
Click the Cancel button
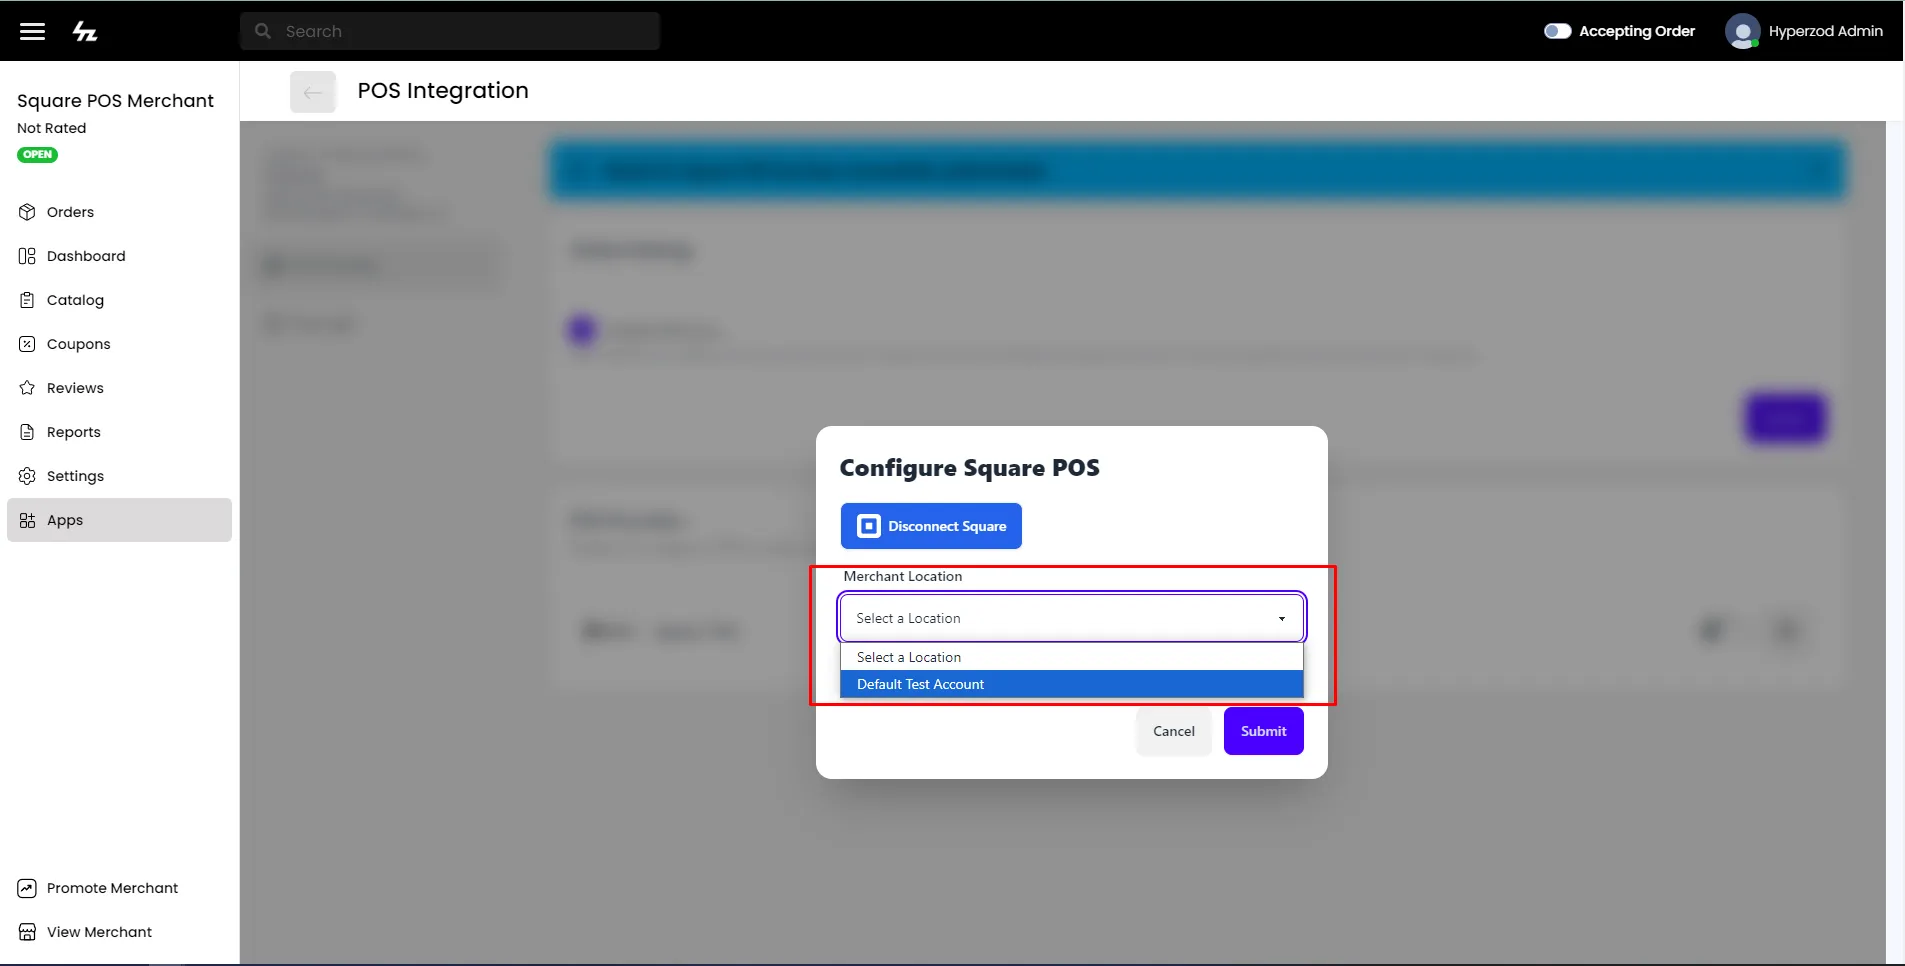point(1174,731)
